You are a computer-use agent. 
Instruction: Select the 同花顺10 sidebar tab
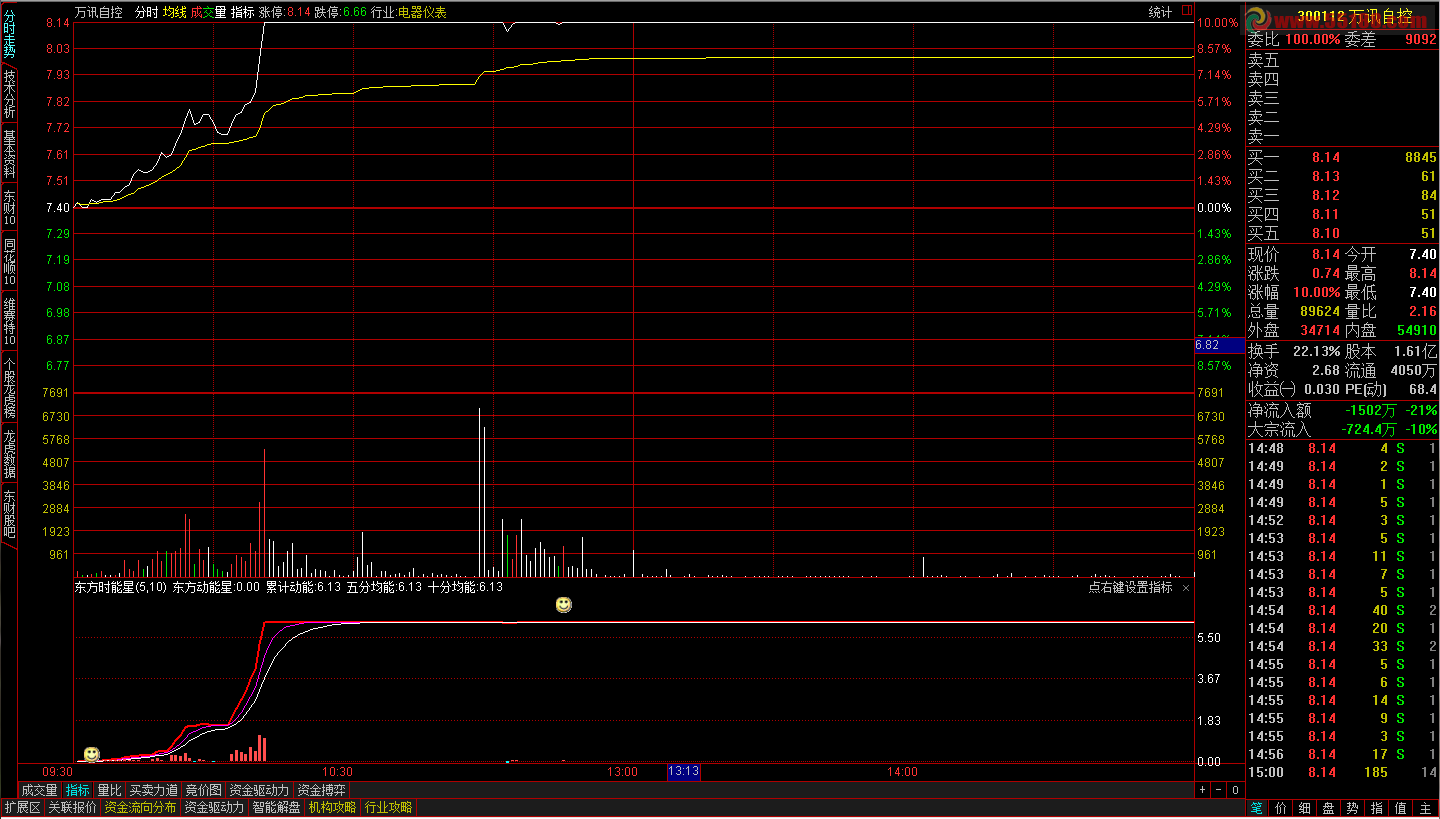[x=9, y=262]
